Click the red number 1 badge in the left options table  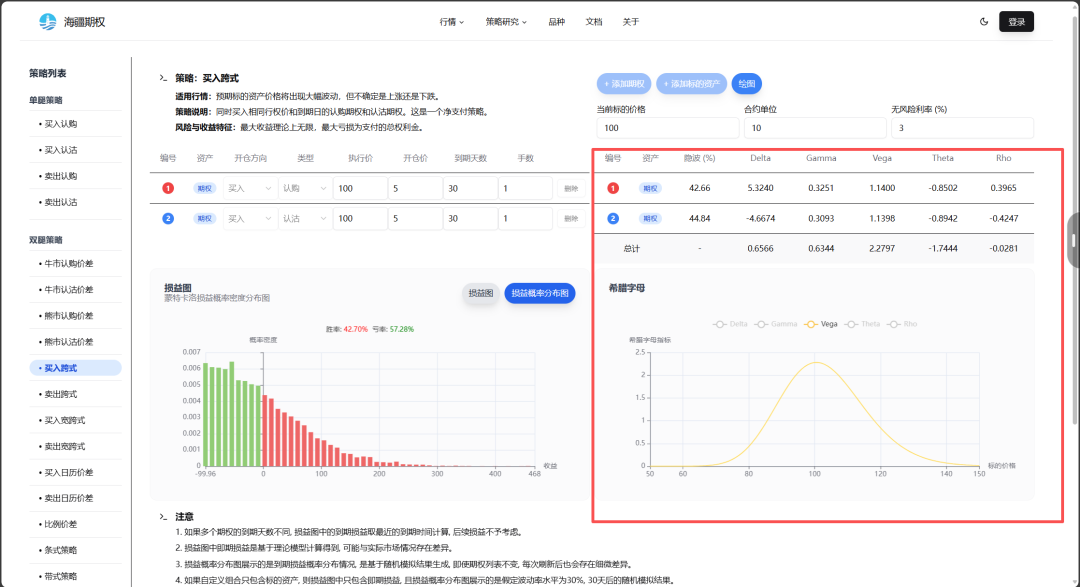click(168, 188)
